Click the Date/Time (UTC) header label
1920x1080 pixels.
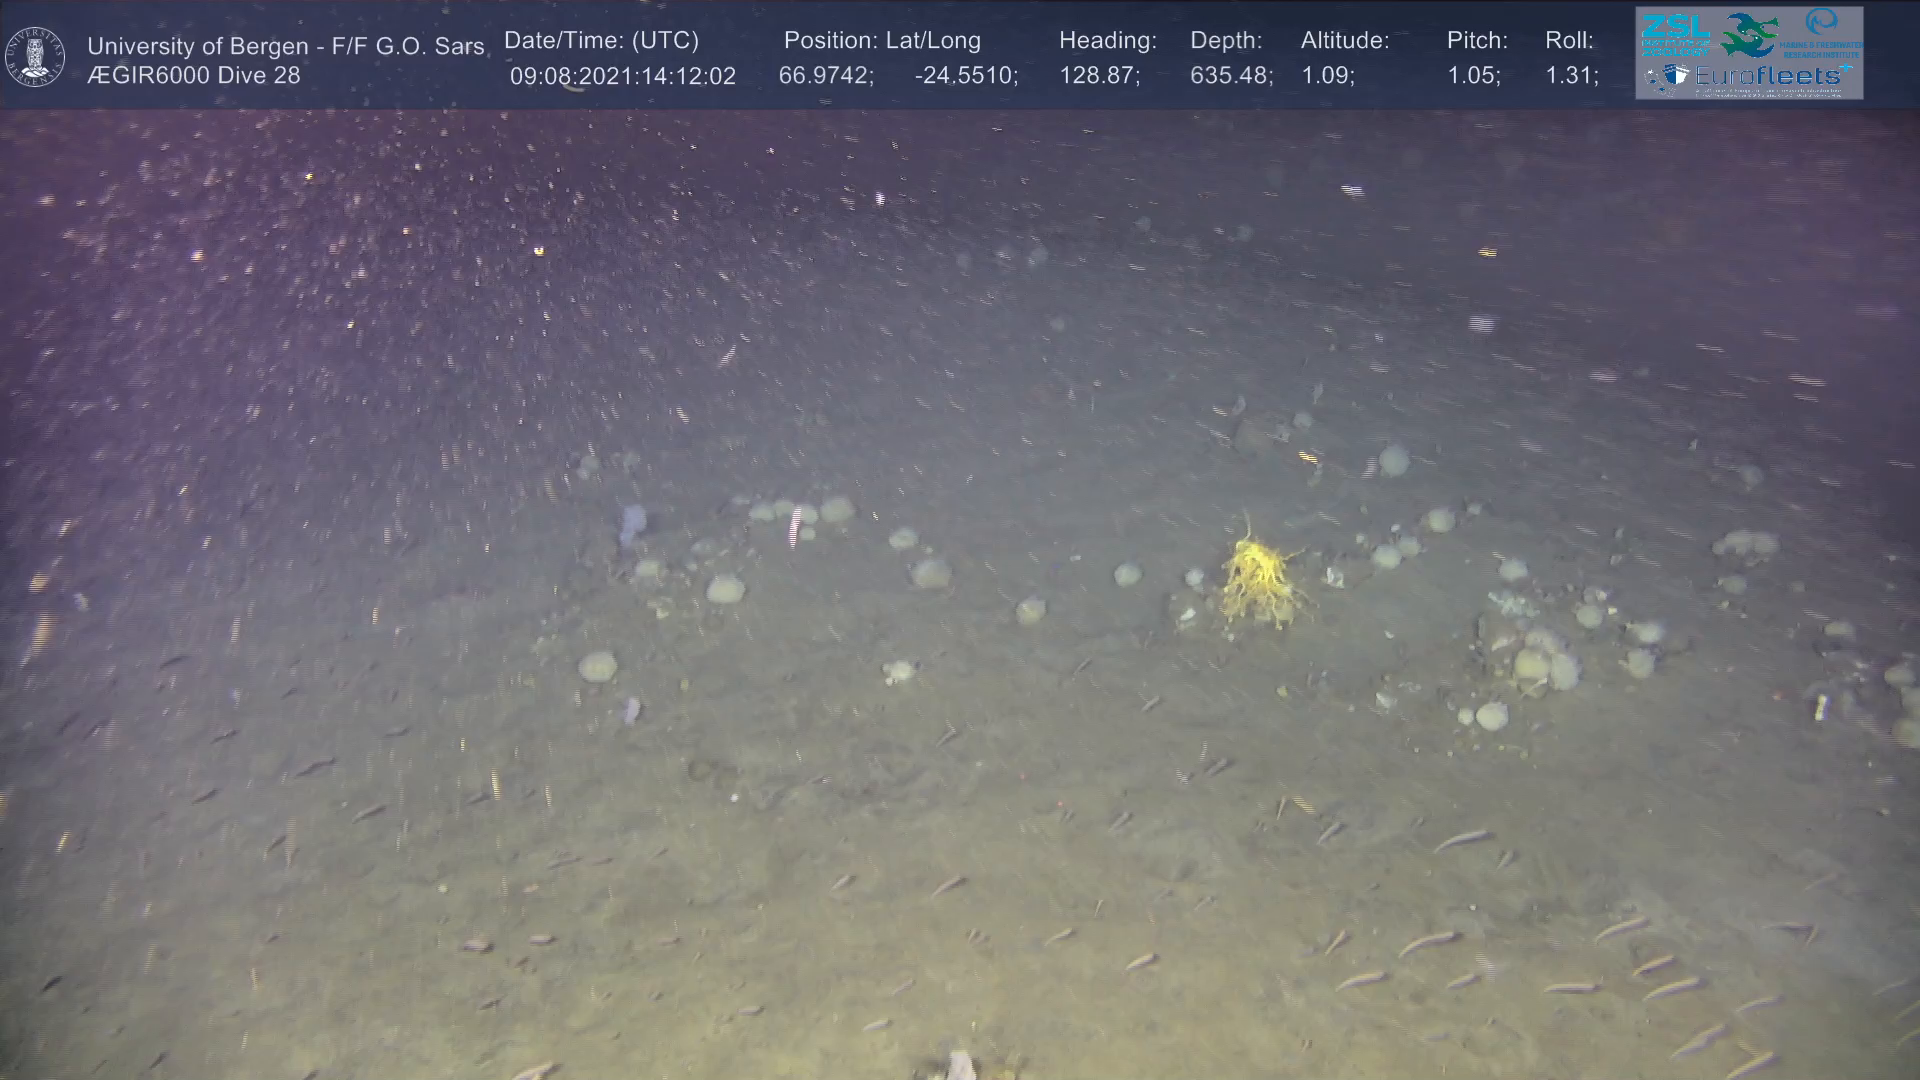pos(601,40)
